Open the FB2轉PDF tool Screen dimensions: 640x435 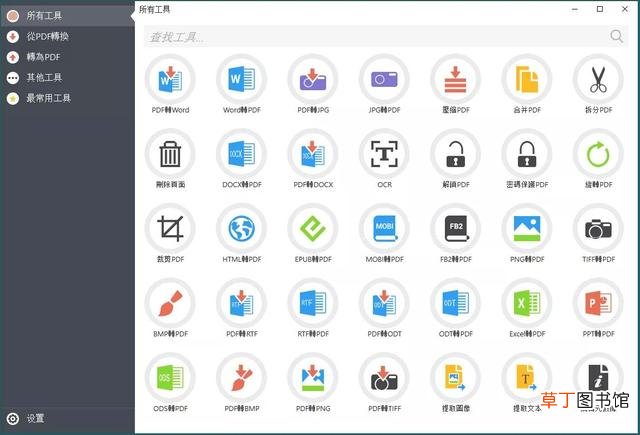pyautogui.click(x=456, y=229)
